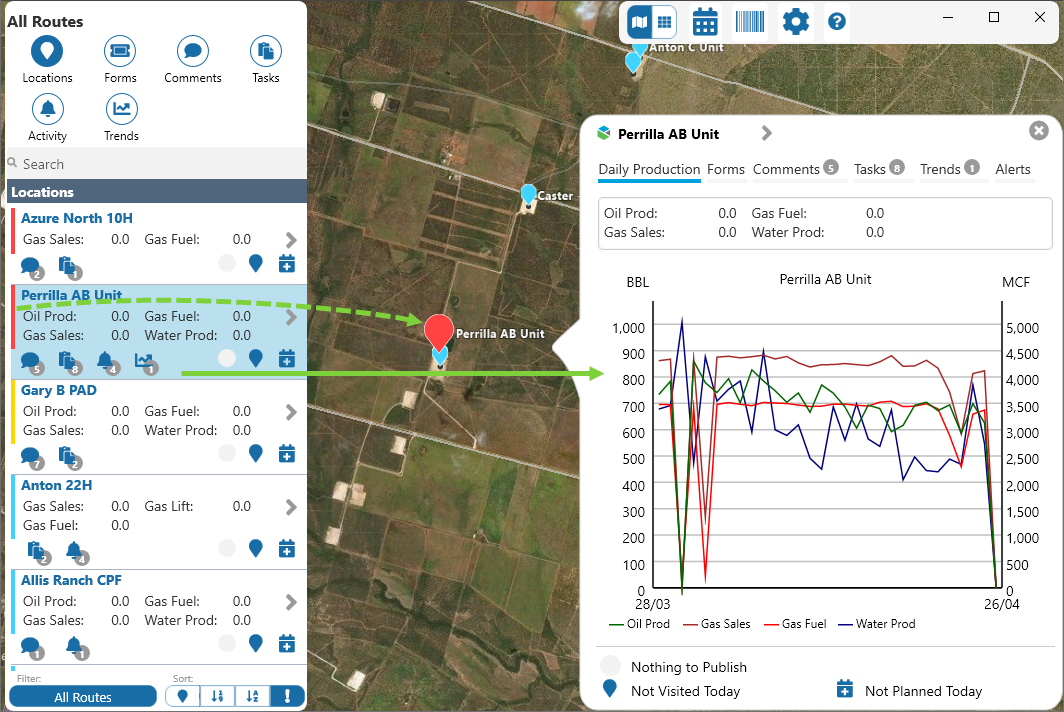Switch to grid view toggle
1064x712 pixels.
(664, 21)
